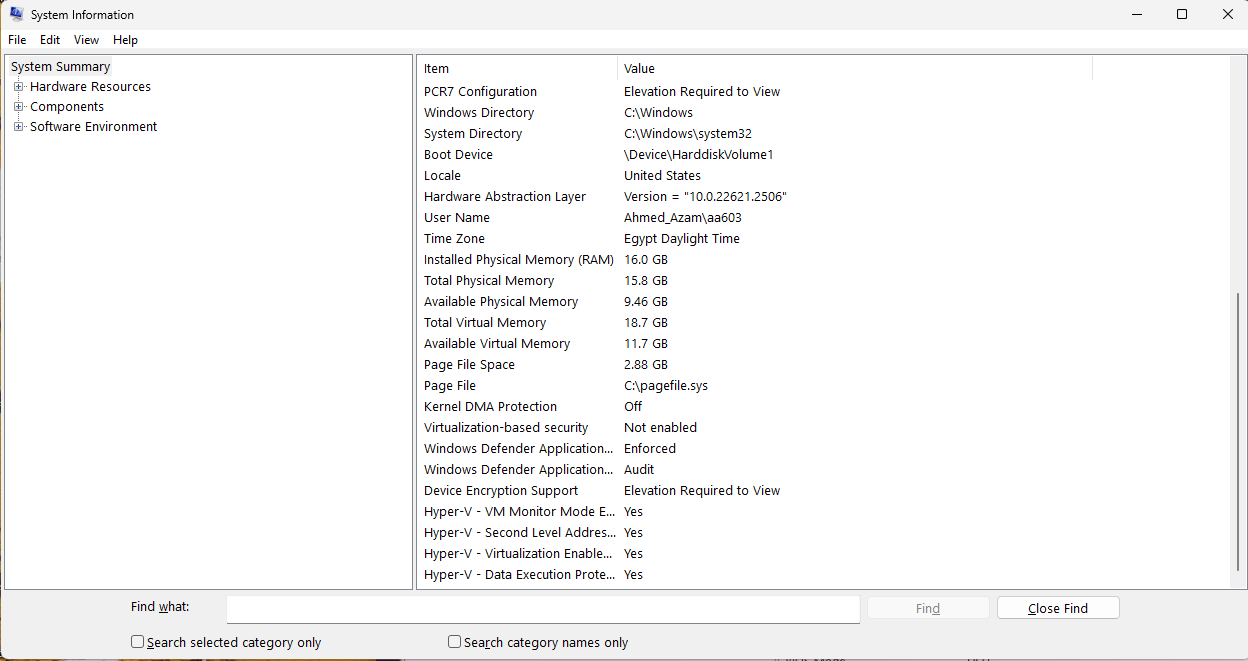Click the Item column header

tap(518, 69)
